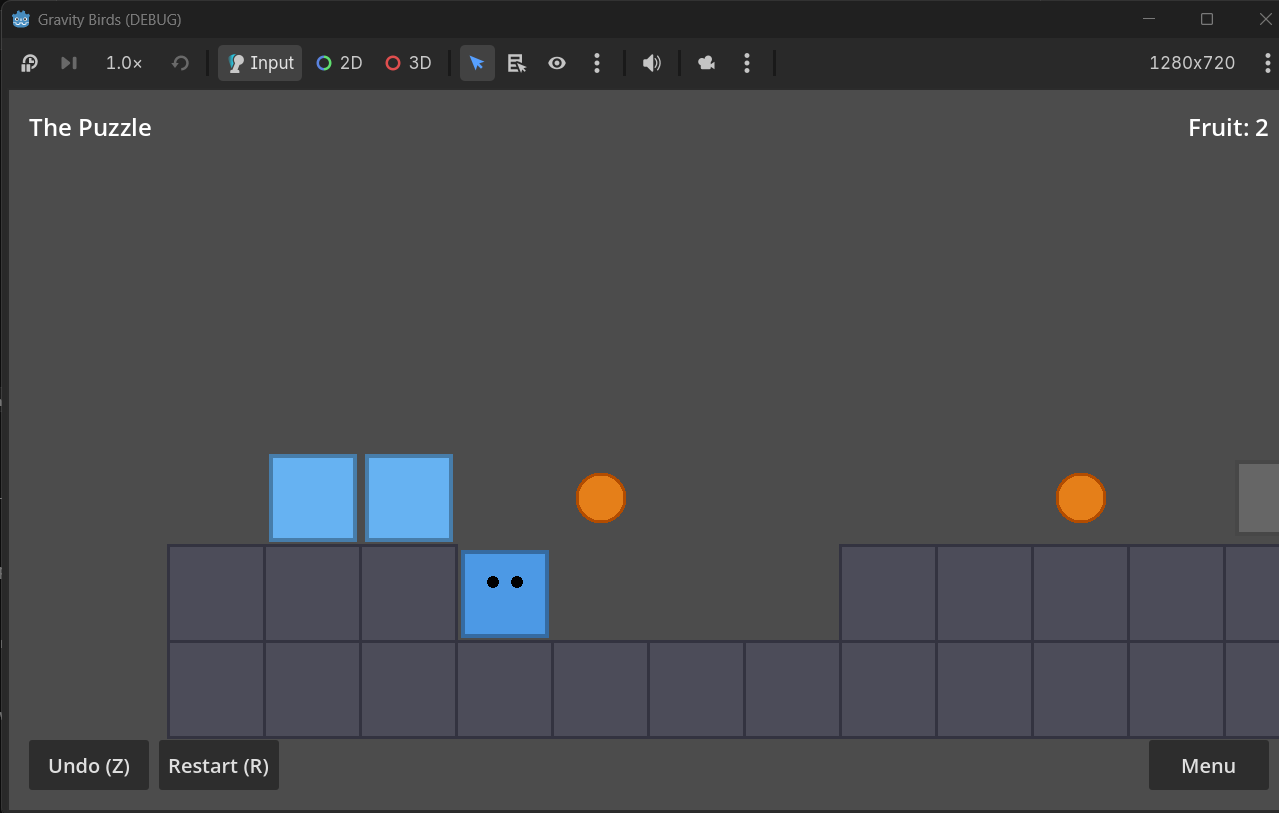
Task: Click the Fruit: 2 counter text
Action: tap(1228, 127)
